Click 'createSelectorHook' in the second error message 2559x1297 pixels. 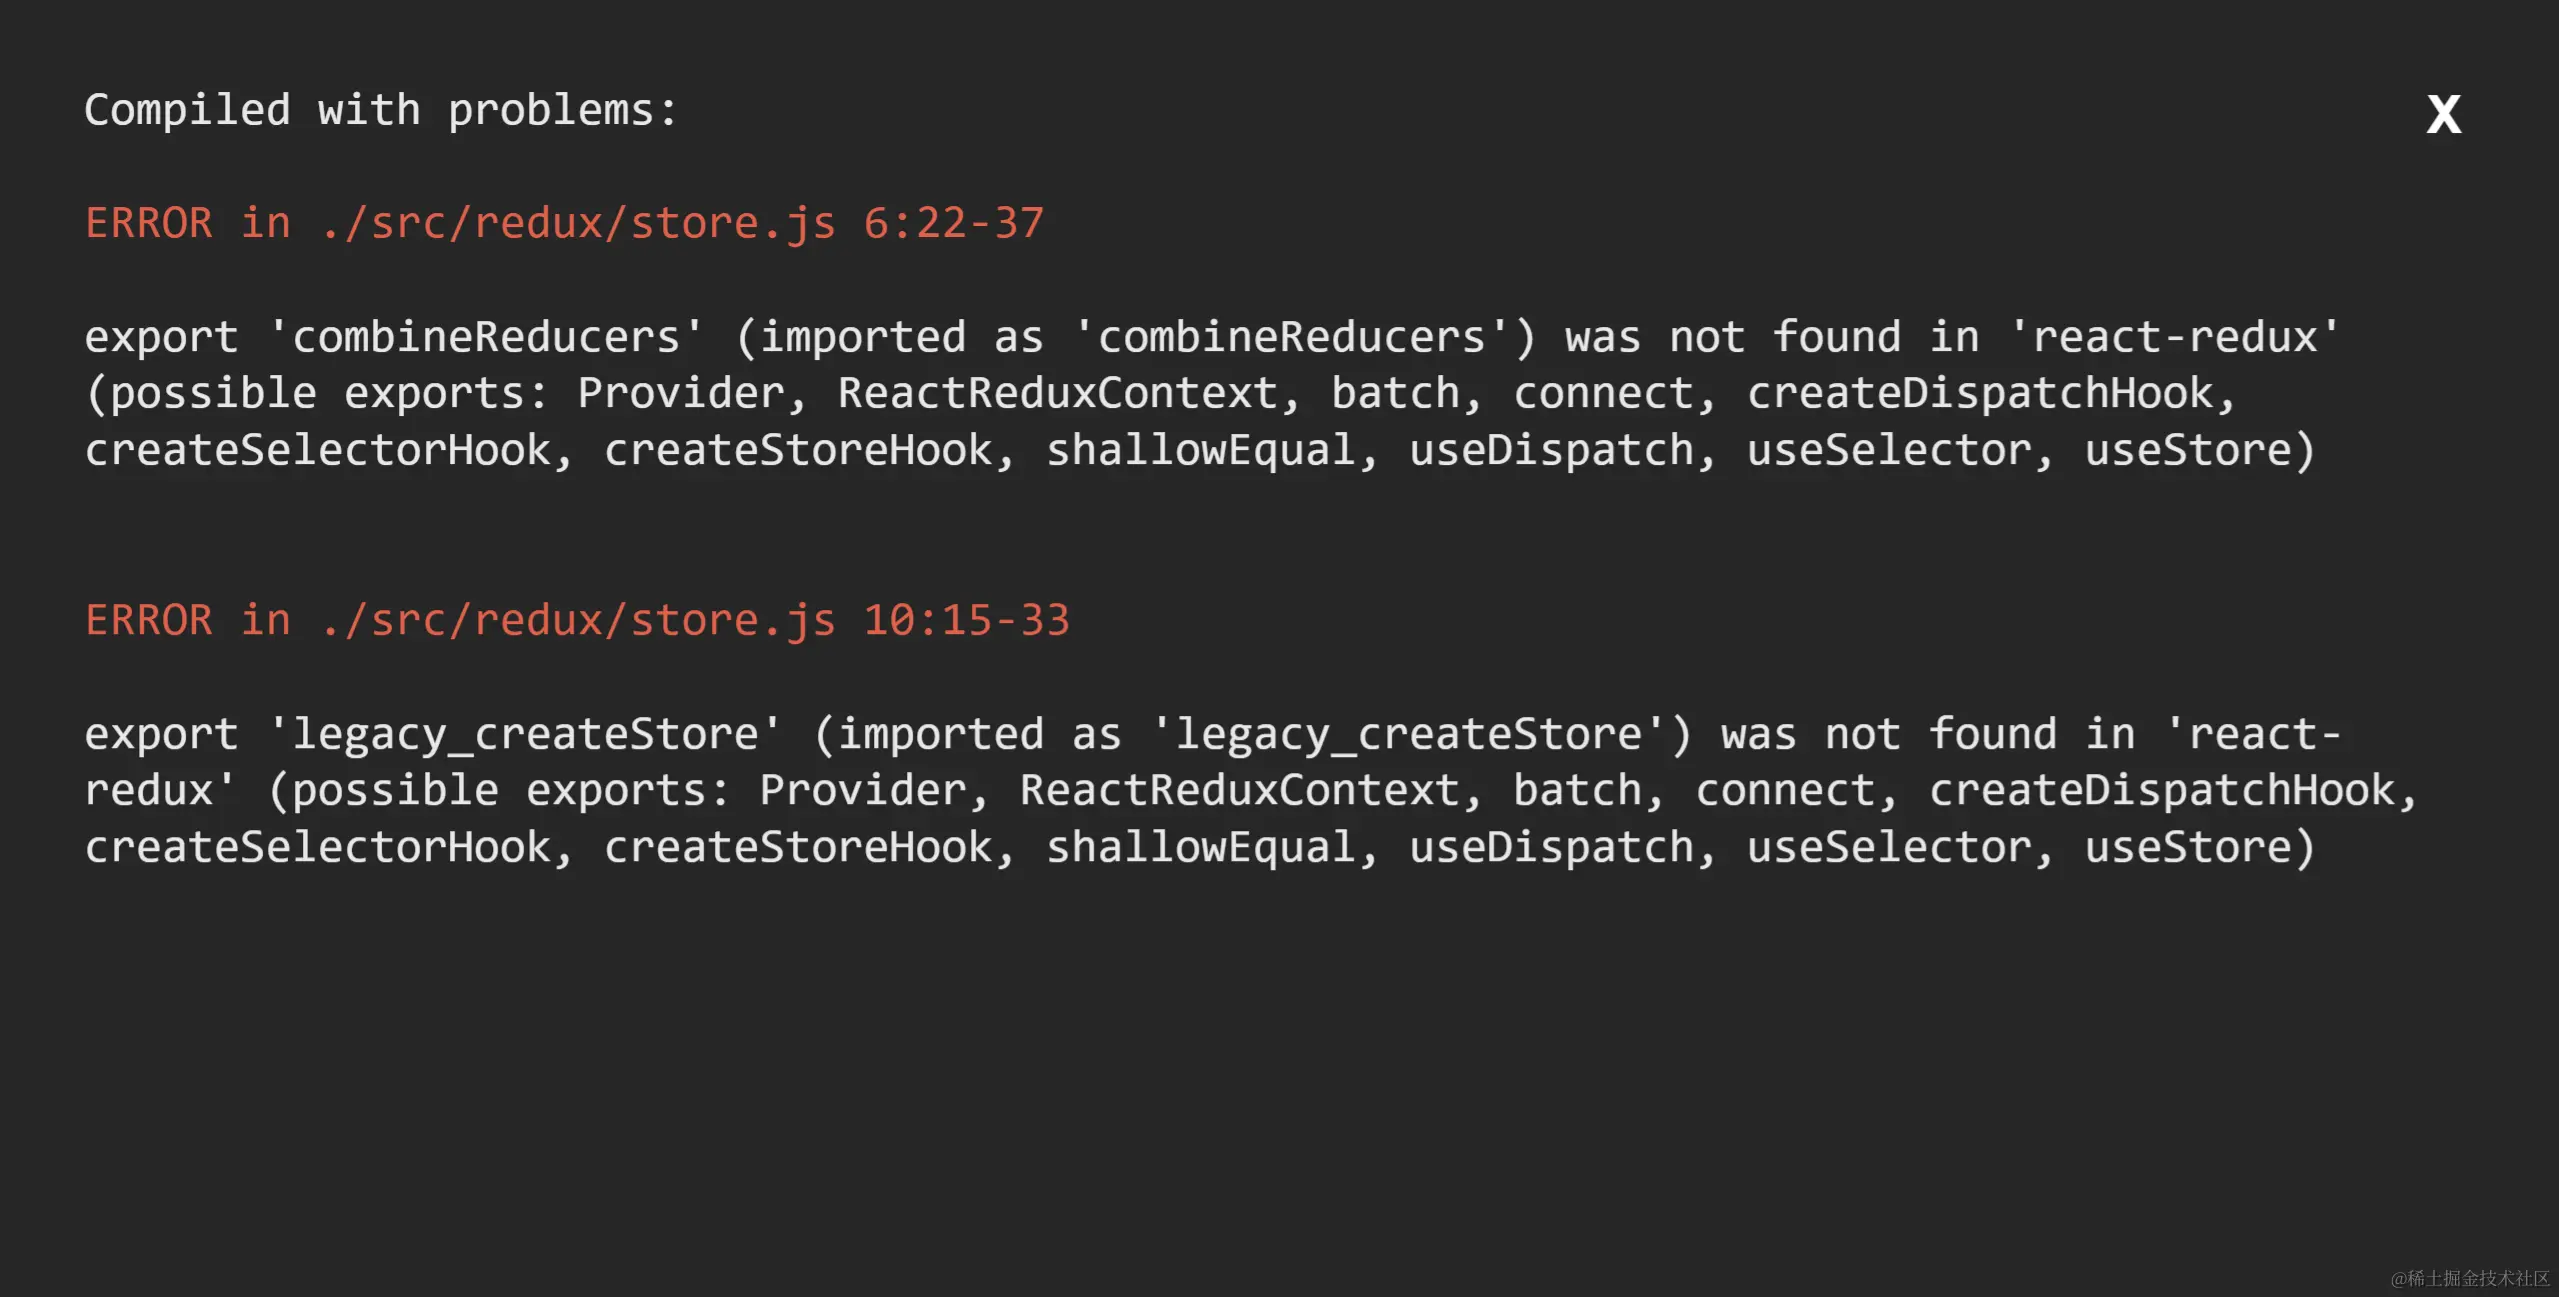coord(318,848)
